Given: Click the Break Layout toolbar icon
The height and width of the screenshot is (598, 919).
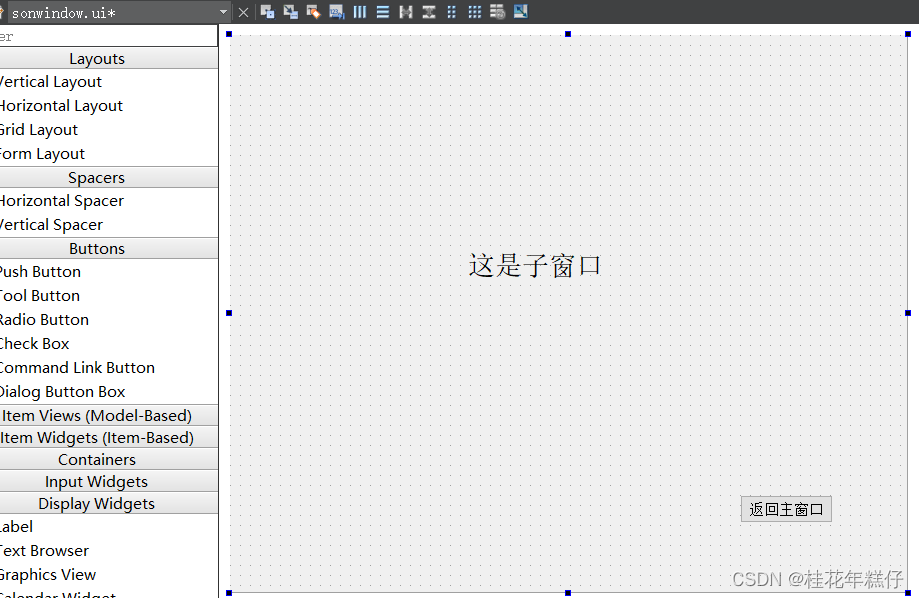Looking at the screenshot, I should [x=498, y=12].
